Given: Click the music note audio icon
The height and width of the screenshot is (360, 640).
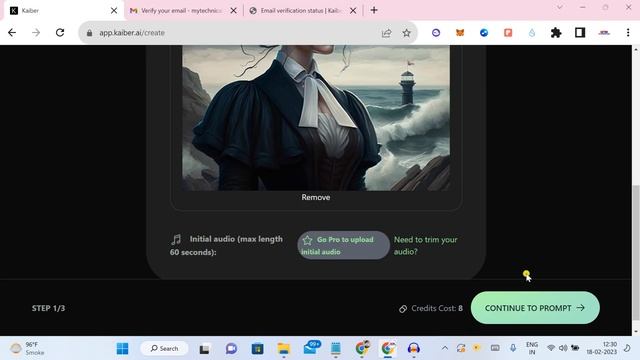Looking at the screenshot, I should [176, 239].
